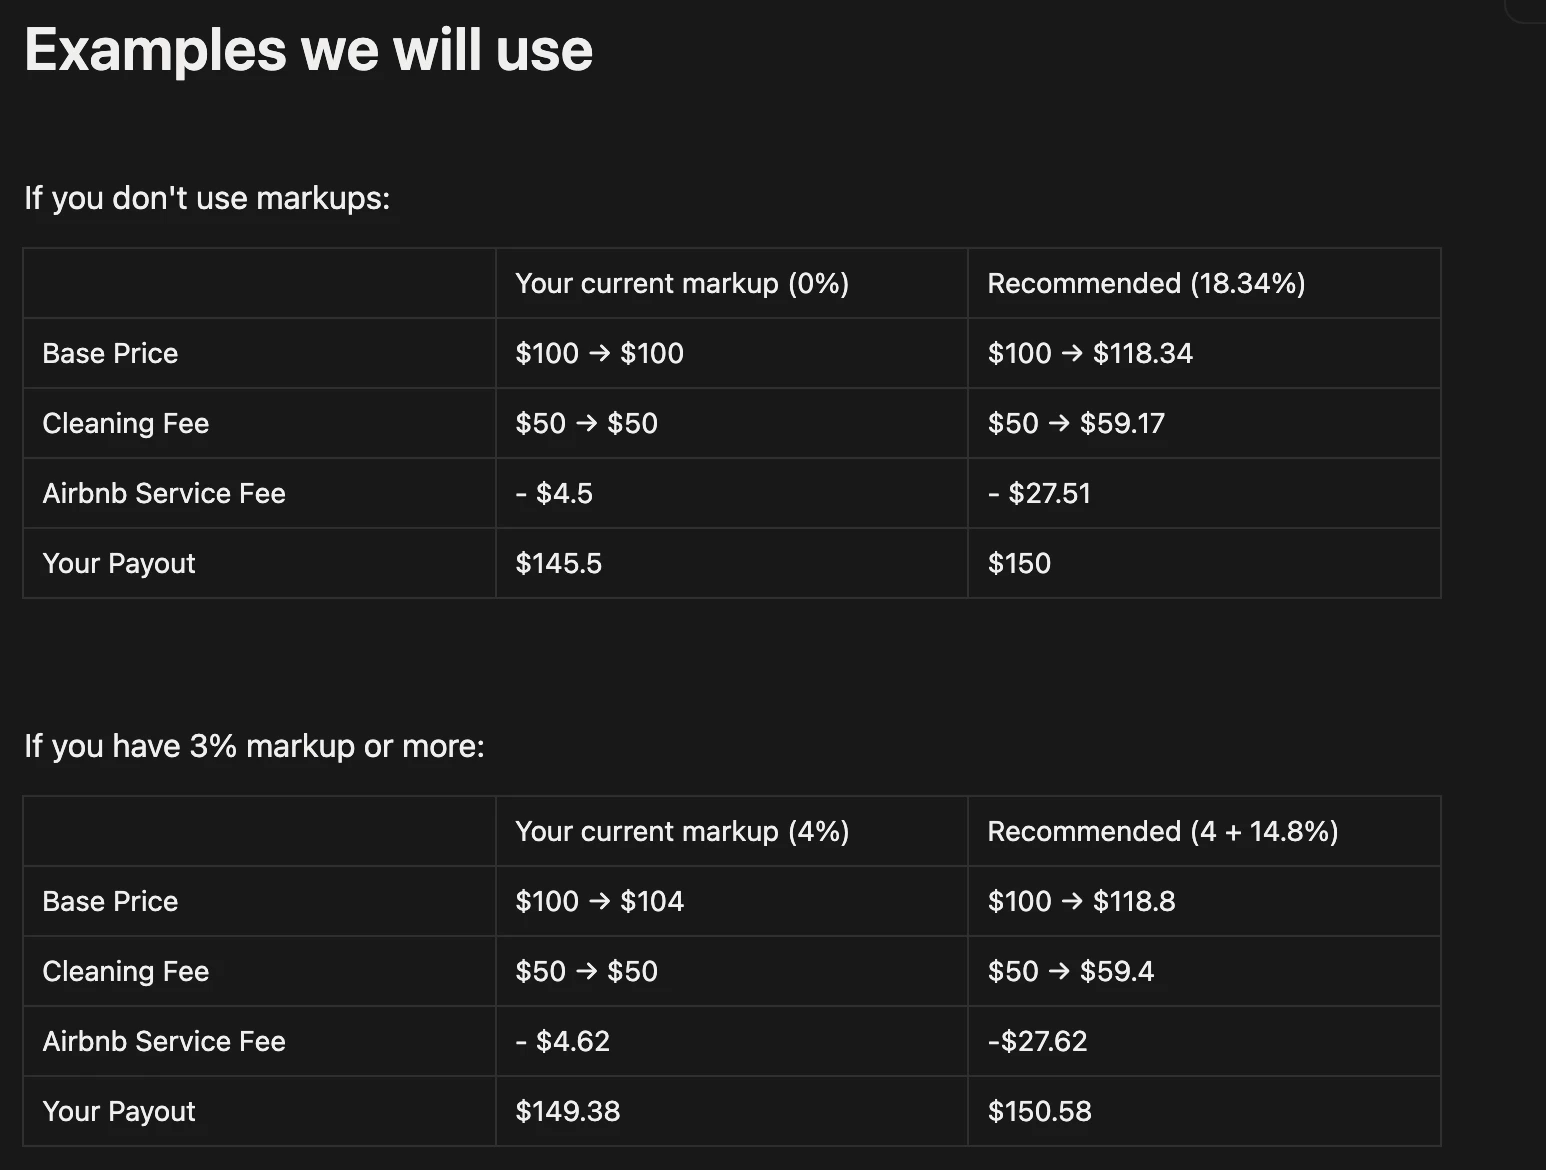The width and height of the screenshot is (1546, 1170).
Task: Select the '$100 → $118.34' cell
Action: (x=1089, y=354)
